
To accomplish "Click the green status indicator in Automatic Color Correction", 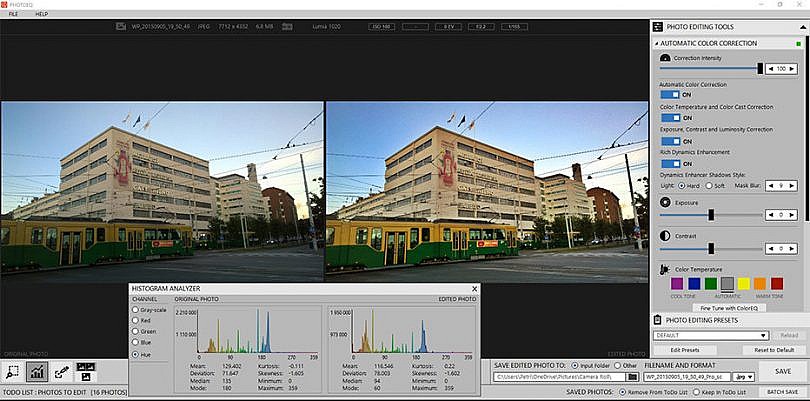I will point(799,44).
